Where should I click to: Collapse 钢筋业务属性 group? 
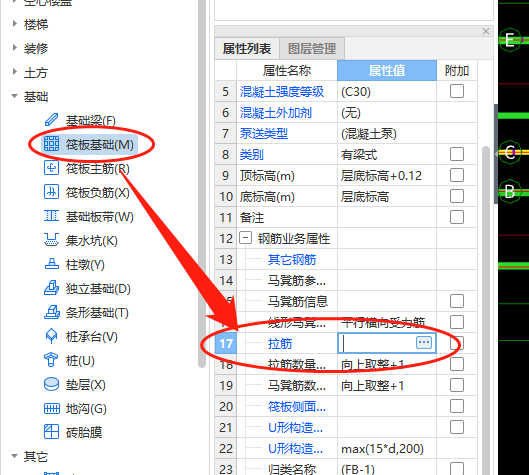[x=245, y=238]
